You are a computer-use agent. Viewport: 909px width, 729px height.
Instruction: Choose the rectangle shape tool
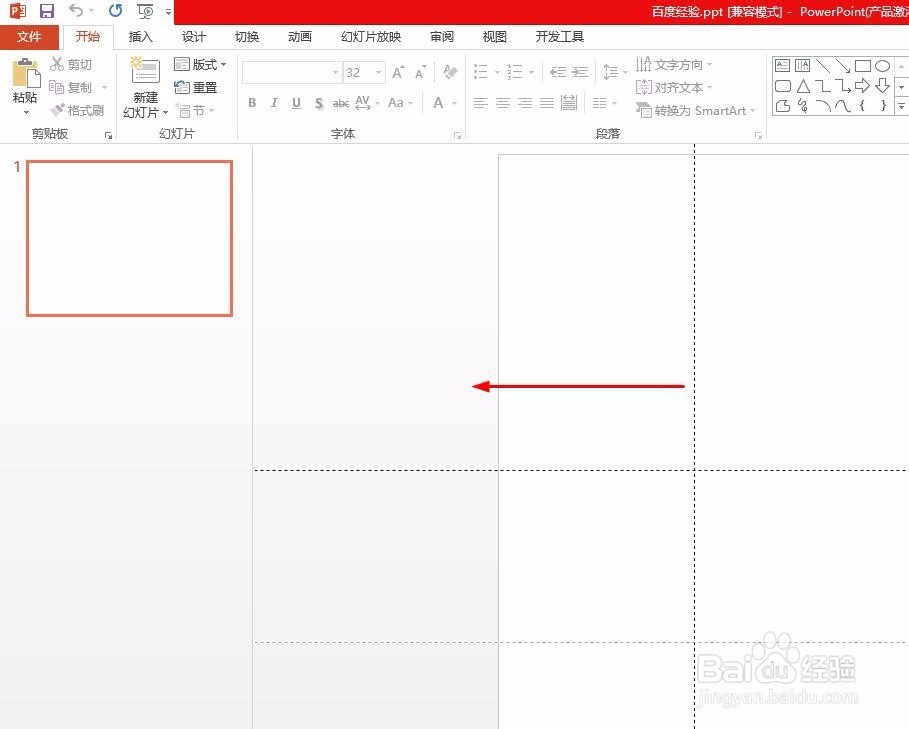(864, 65)
